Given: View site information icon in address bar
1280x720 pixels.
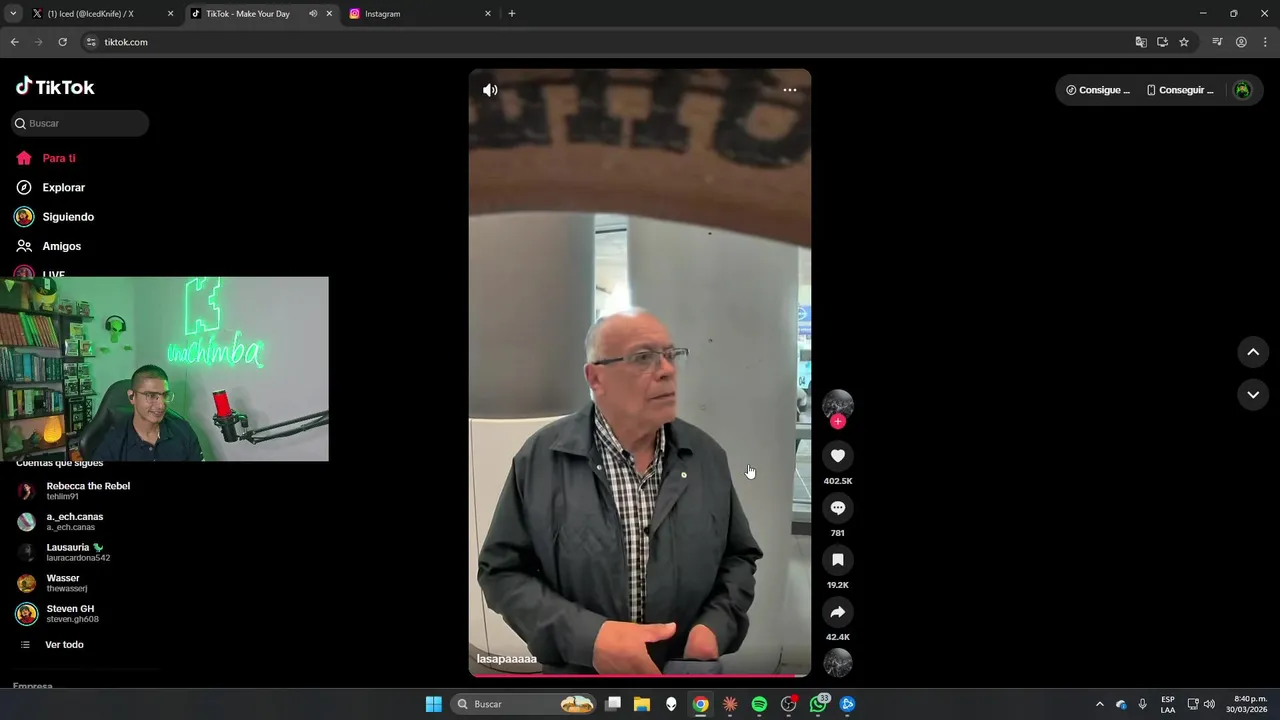Looking at the screenshot, I should (91, 42).
